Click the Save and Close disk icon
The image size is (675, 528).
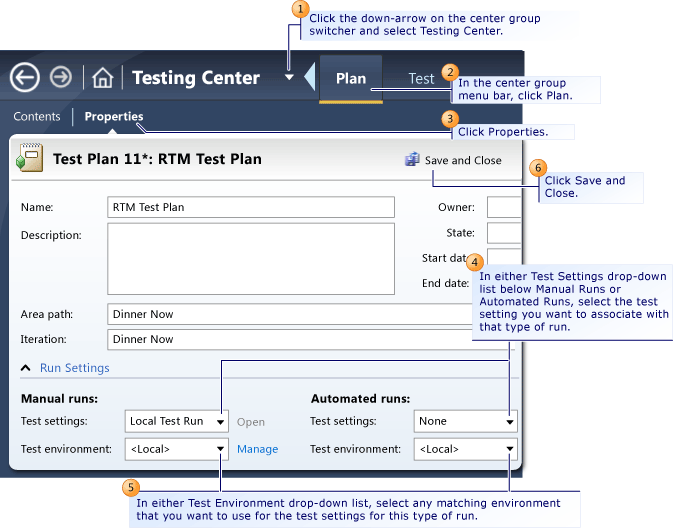click(412, 159)
